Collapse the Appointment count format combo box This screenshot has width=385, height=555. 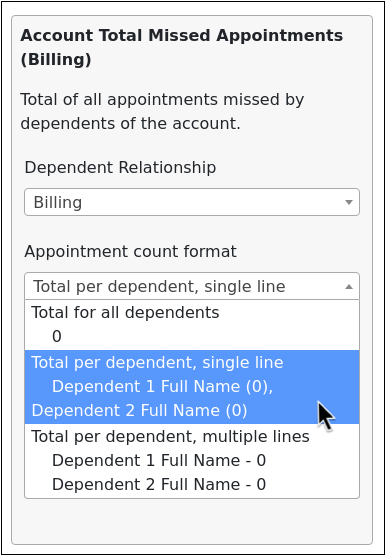(x=192, y=286)
